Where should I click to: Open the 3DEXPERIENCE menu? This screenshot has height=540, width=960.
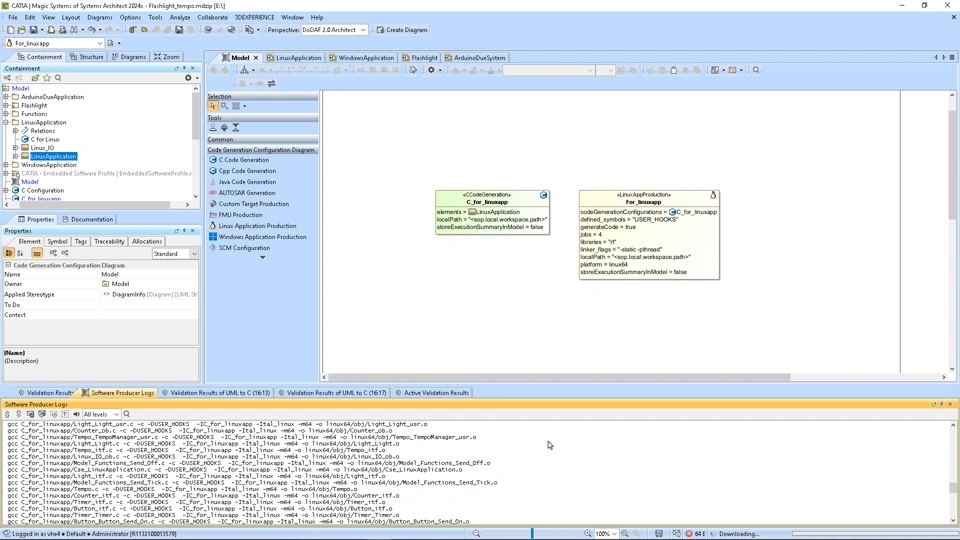(255, 17)
